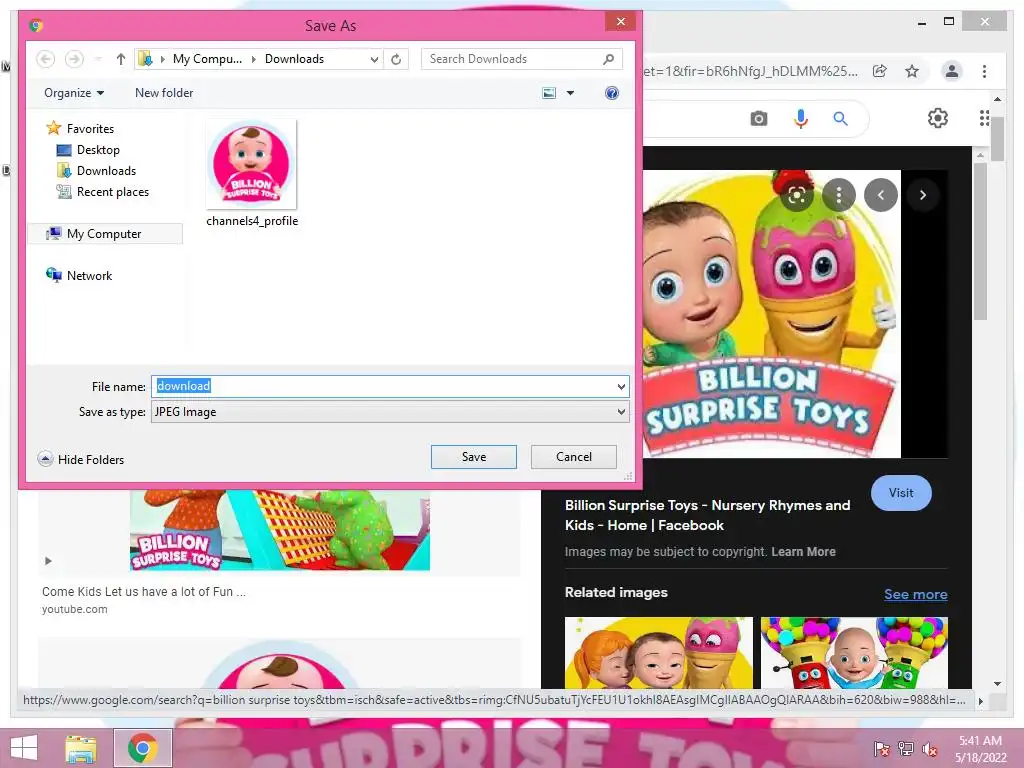Go up one folder level arrow

(x=121, y=59)
